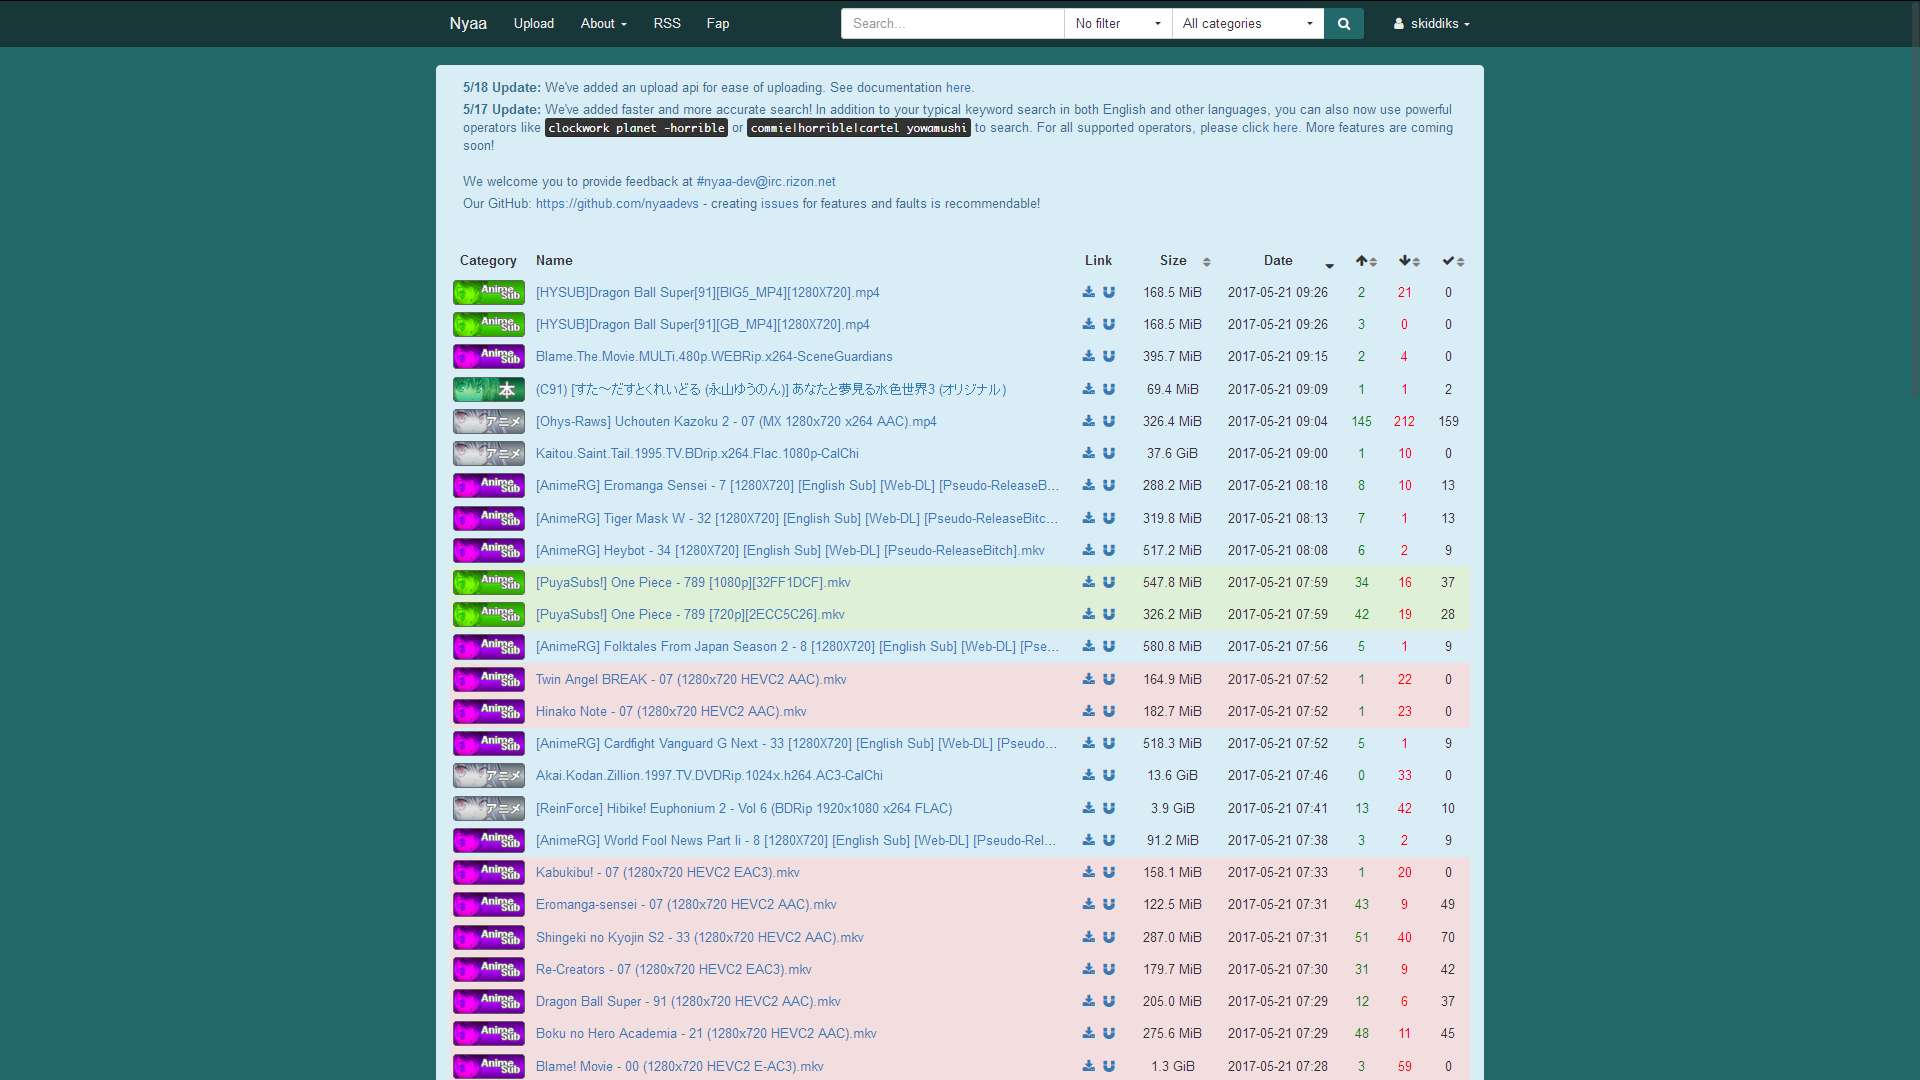Screen dimensions: 1920x1080
Task: Download torrent for PuyaSubs One Piece 1080p
Action: (1088, 582)
